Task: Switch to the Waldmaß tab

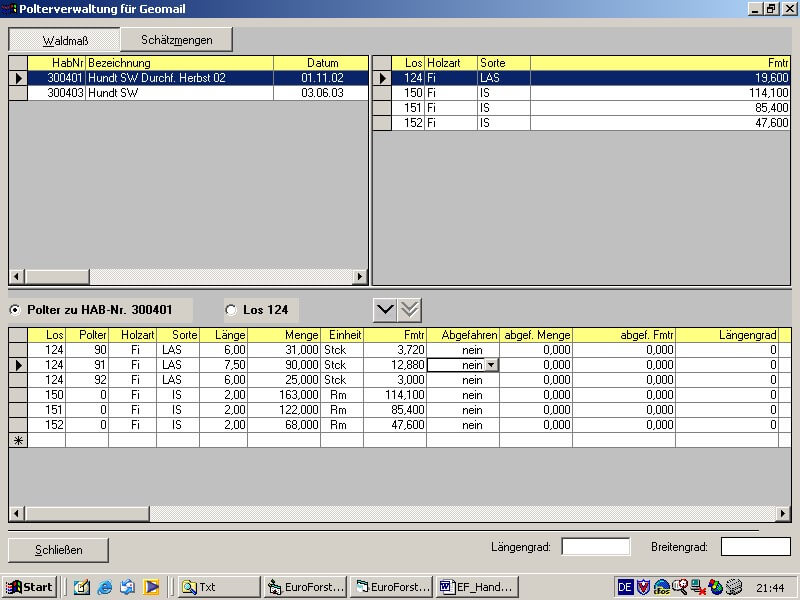Action: pos(65,40)
